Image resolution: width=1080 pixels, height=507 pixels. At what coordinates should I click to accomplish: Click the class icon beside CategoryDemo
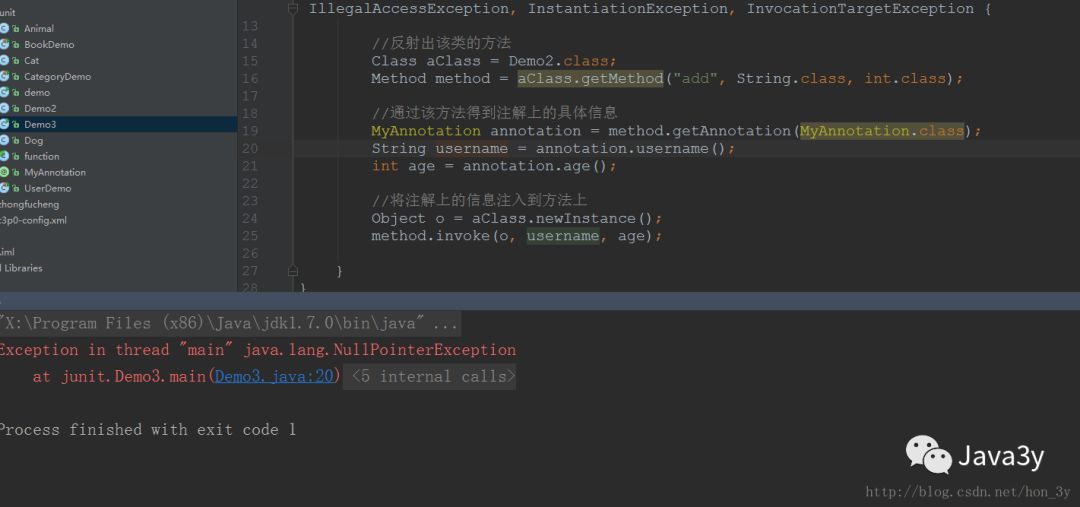[x=4, y=76]
